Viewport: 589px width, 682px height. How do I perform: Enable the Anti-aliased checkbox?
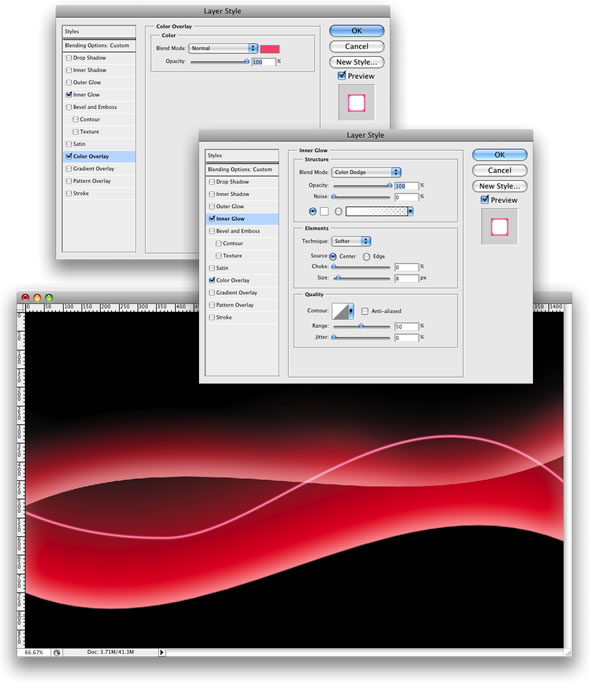(x=365, y=311)
